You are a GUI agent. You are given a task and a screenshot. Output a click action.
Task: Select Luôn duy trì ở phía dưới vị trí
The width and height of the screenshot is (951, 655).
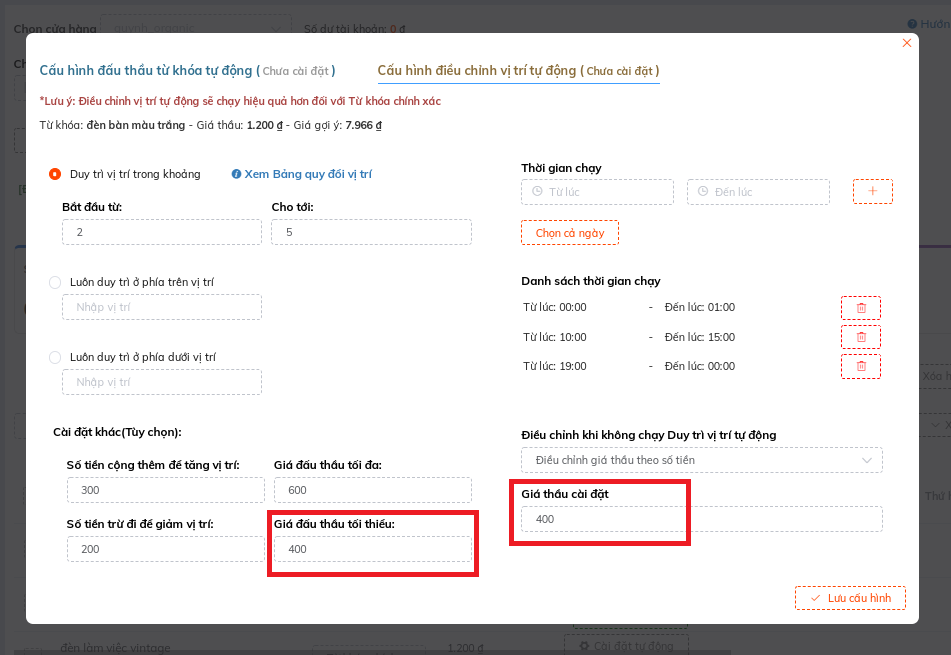pyautogui.click(x=56, y=357)
